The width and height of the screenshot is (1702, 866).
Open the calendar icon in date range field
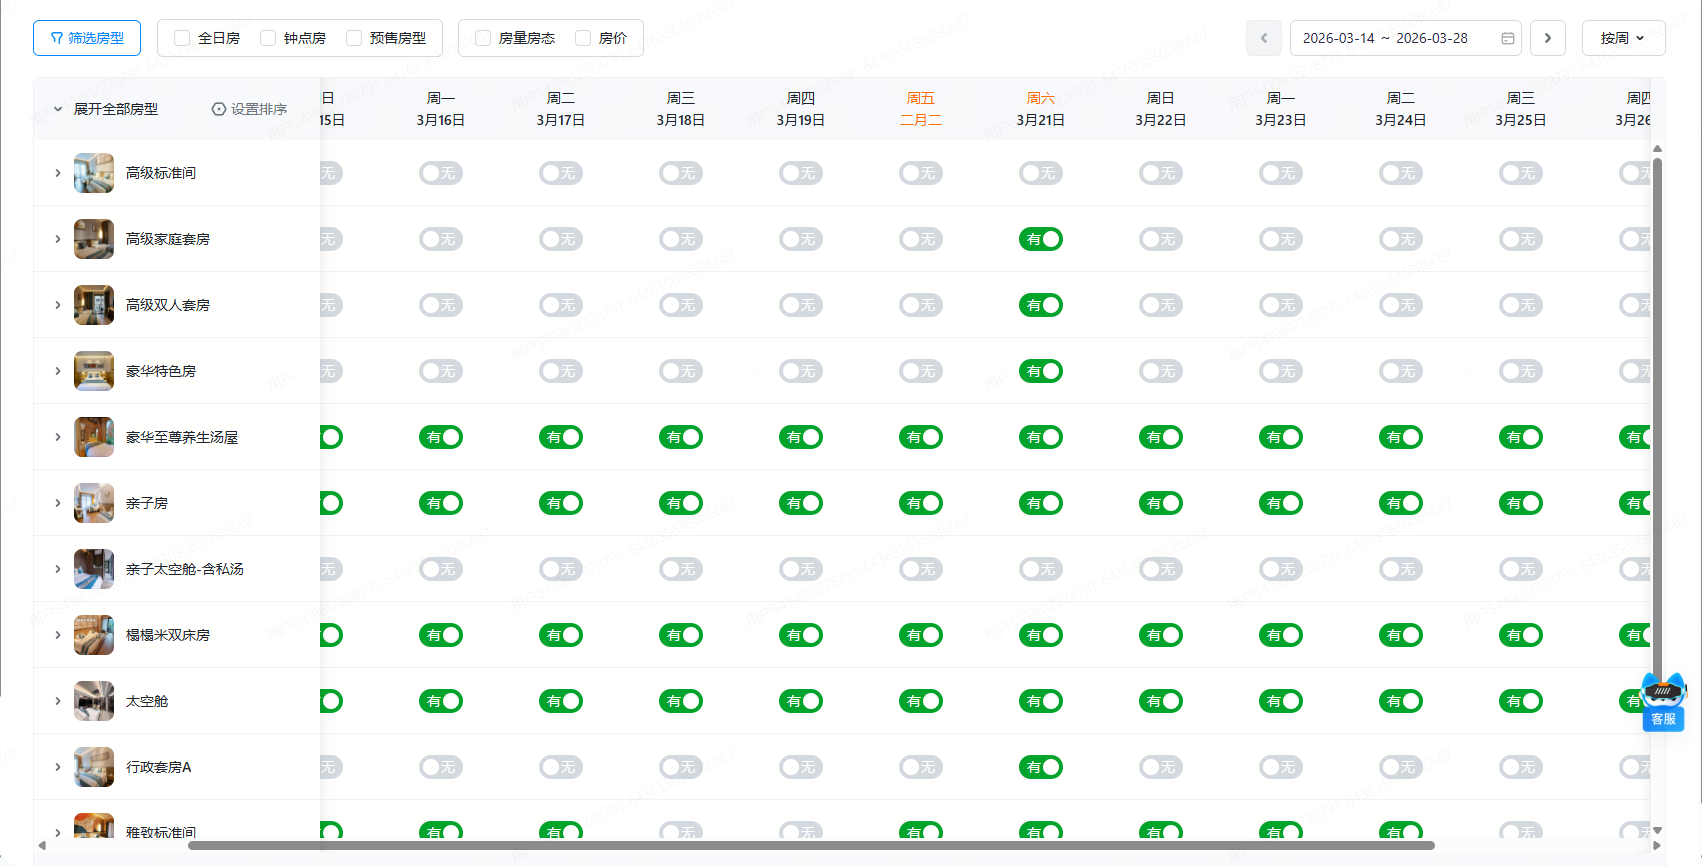tap(1507, 38)
